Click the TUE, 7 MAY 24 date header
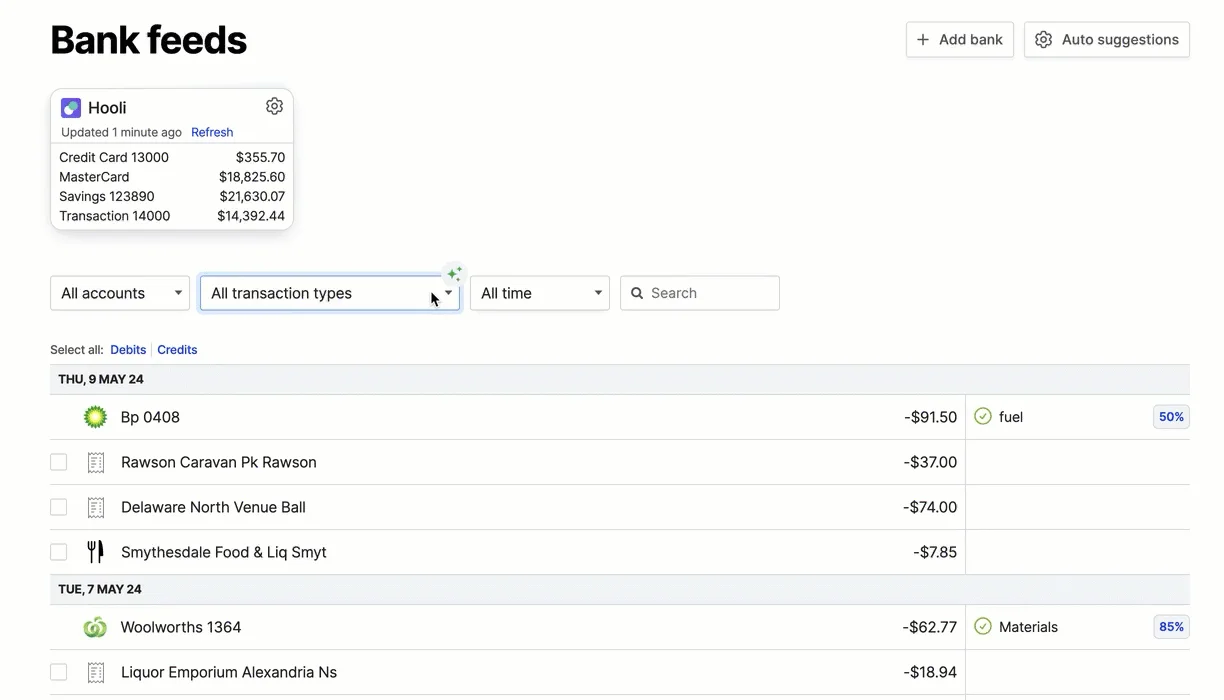 tap(100, 590)
